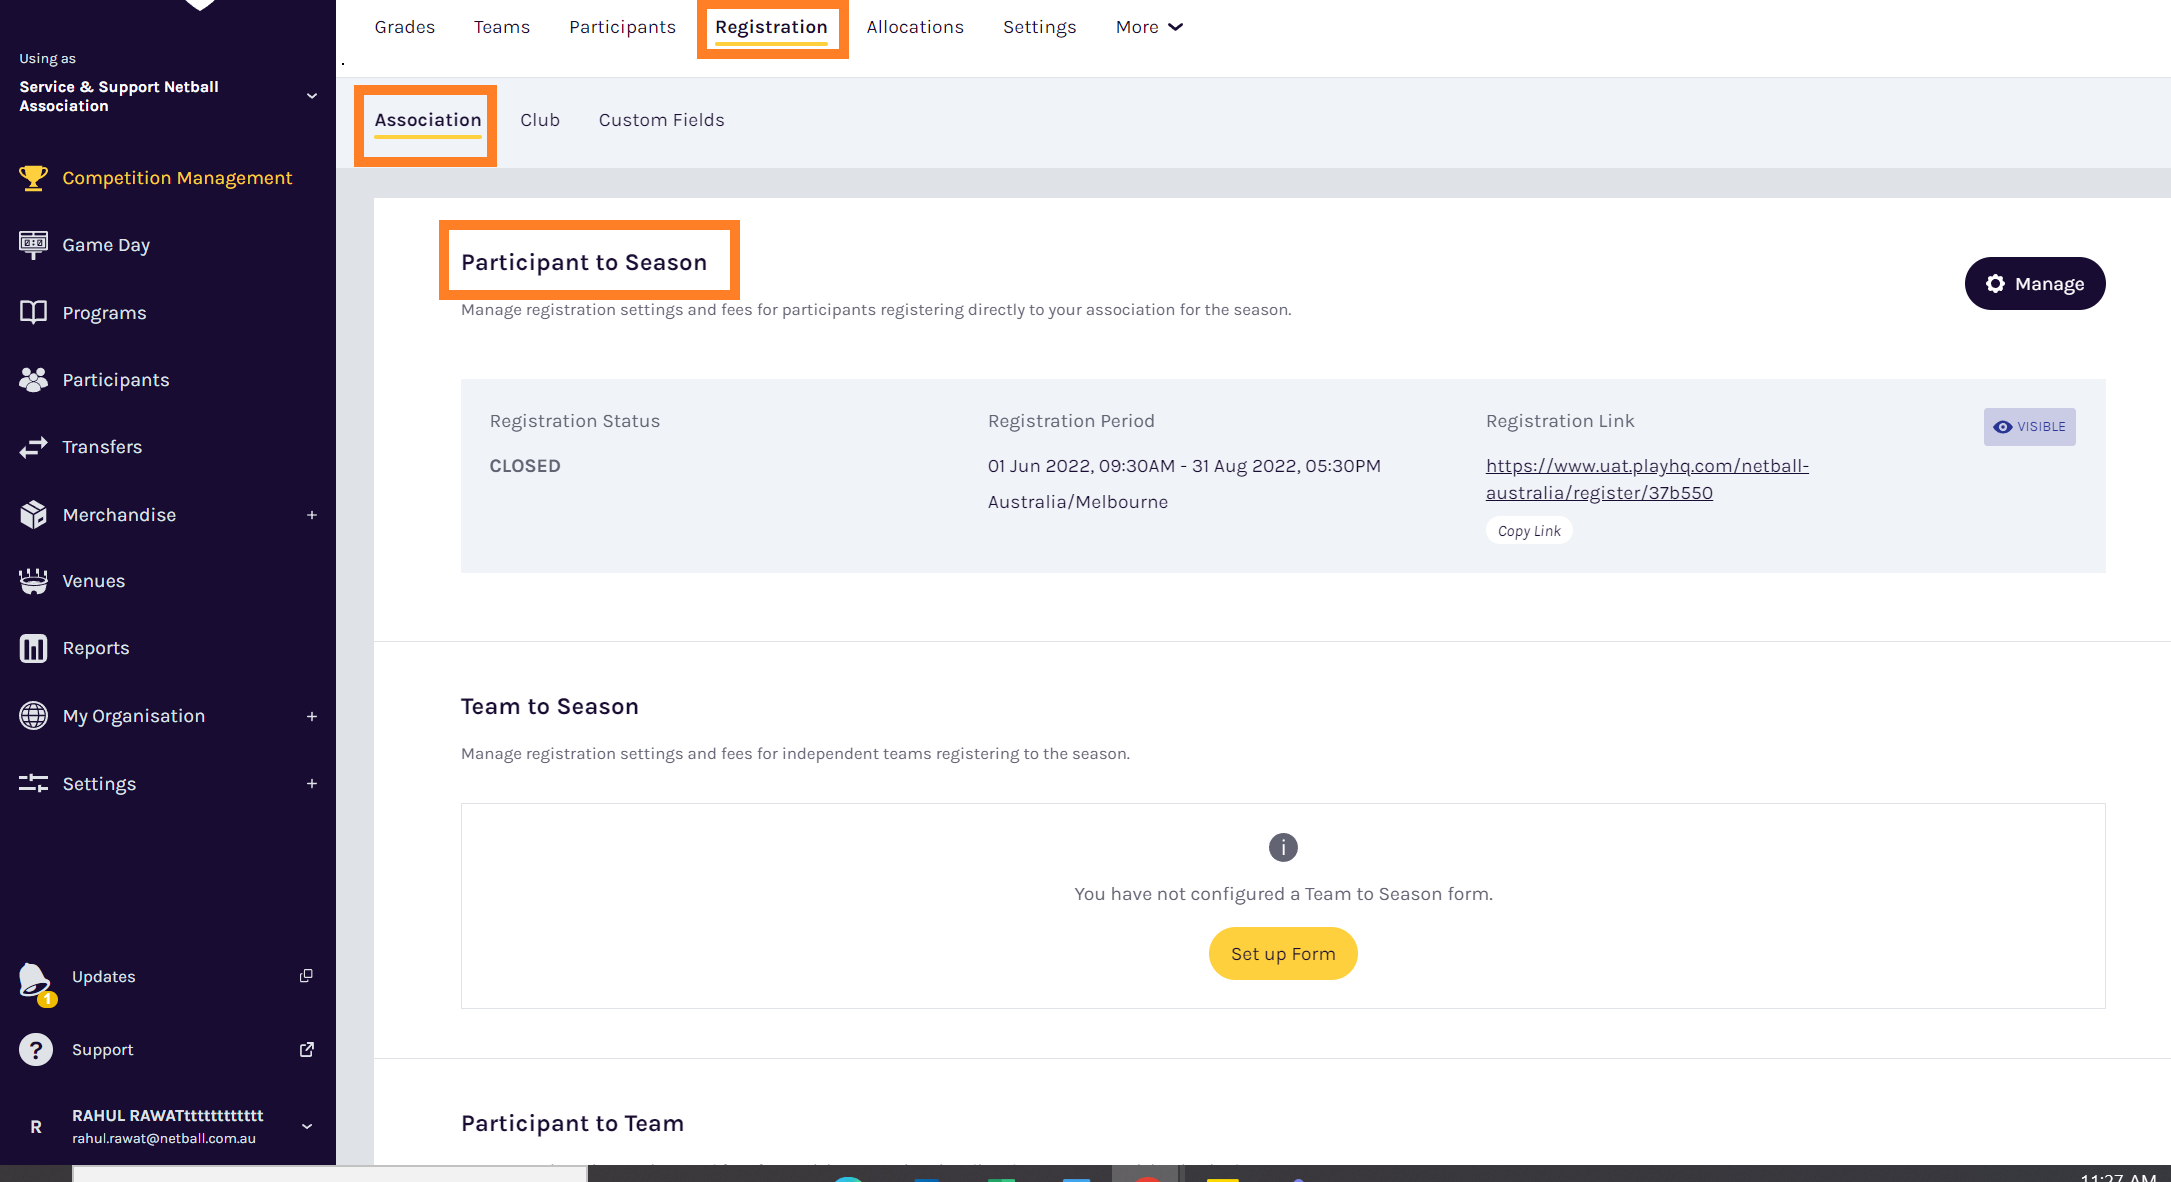The image size is (2171, 1182).
Task: Expand My Organisation plus sign
Action: pos(311,716)
